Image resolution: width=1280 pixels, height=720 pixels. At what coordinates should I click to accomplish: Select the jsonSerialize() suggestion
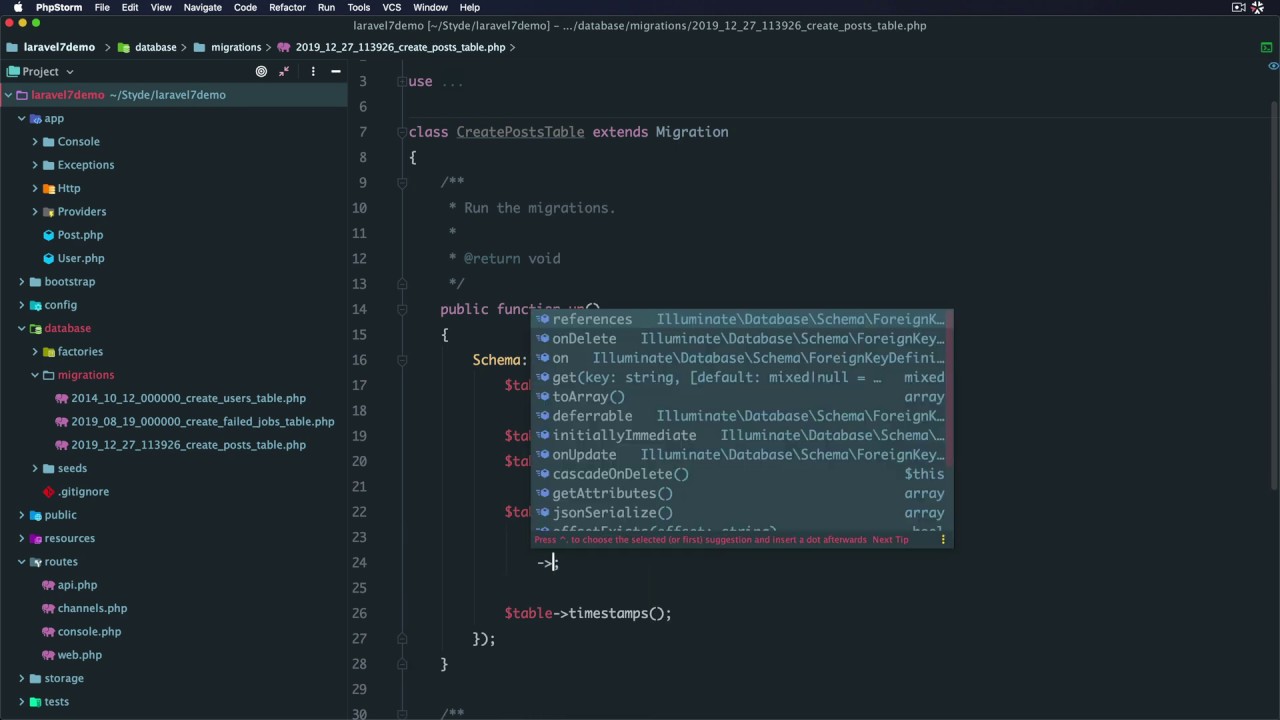(x=741, y=512)
